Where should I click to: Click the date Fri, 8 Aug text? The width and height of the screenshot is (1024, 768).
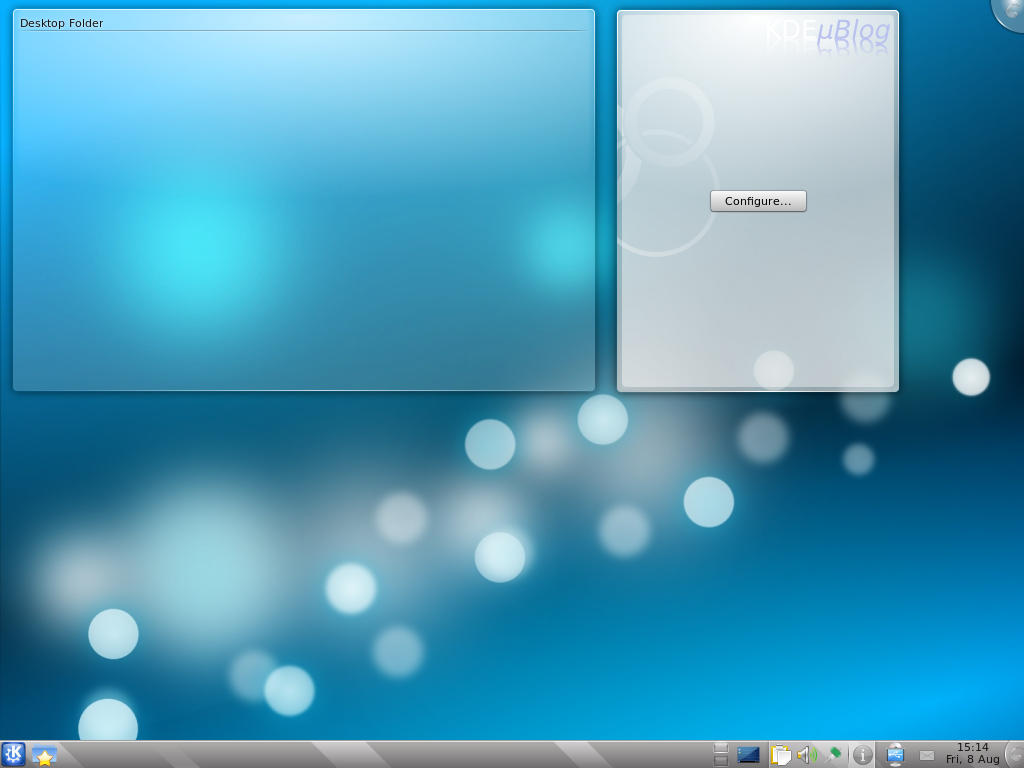pyautogui.click(x=972, y=760)
